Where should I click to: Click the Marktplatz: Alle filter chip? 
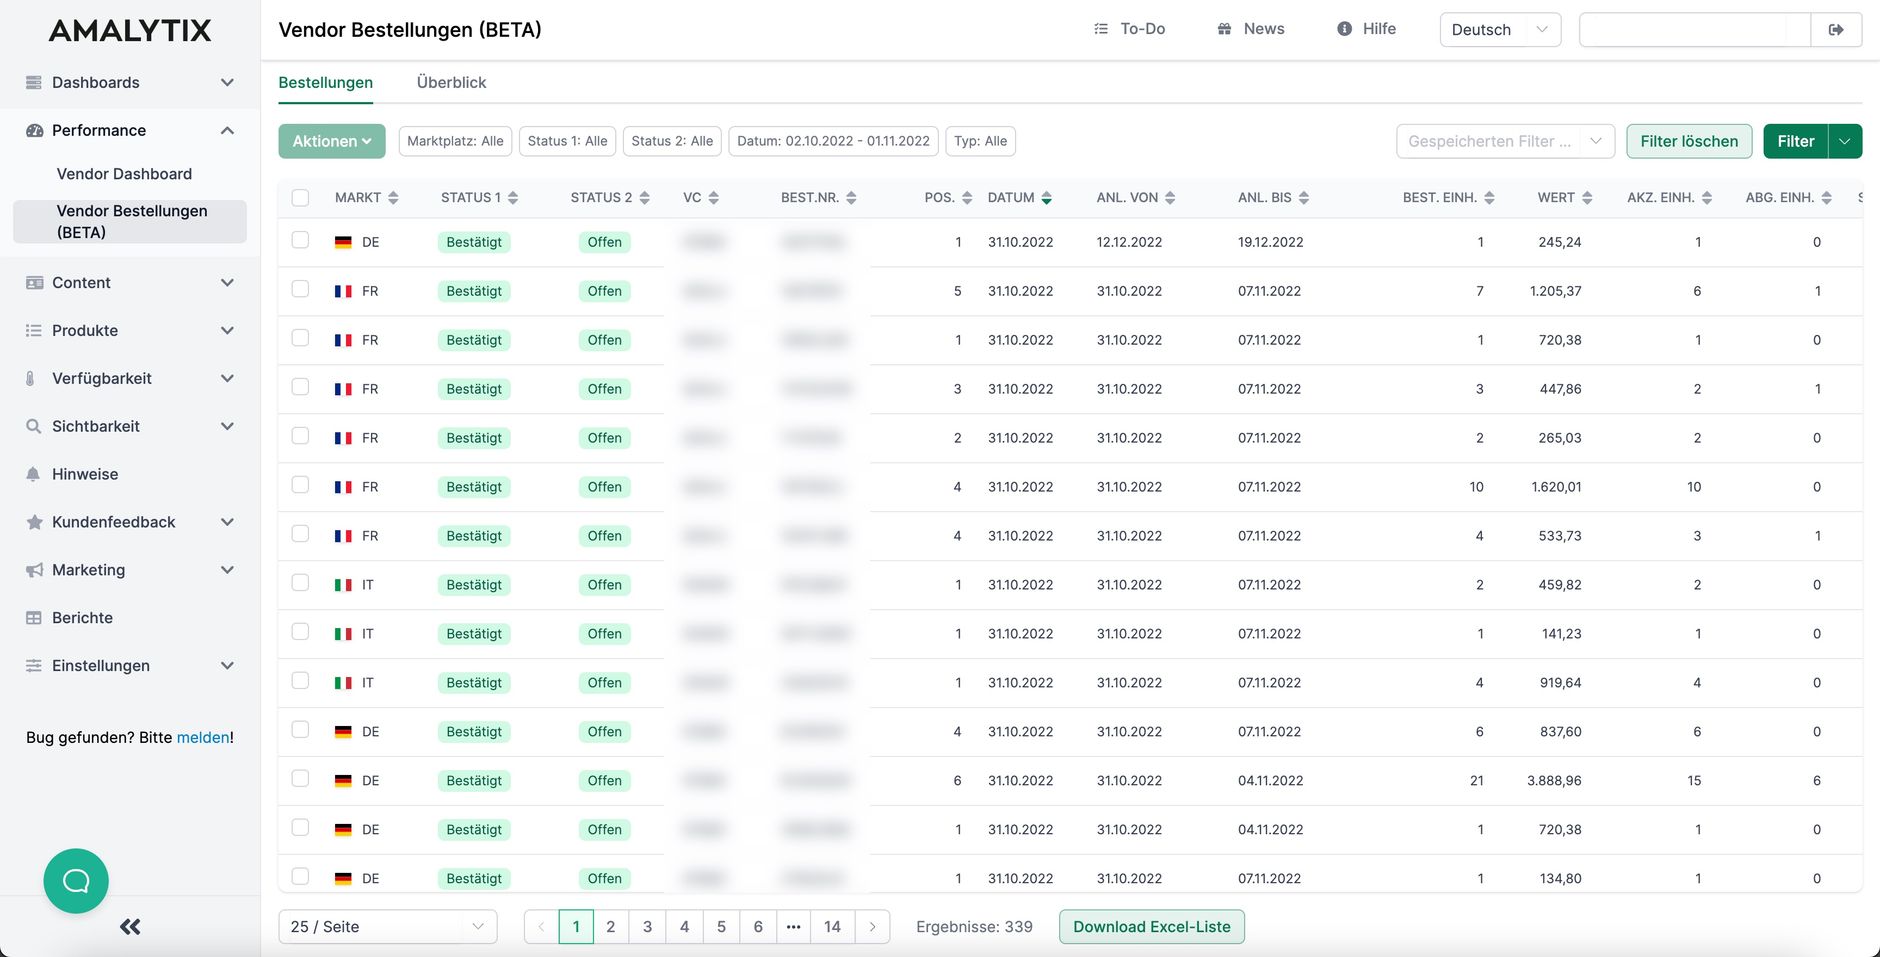455,141
